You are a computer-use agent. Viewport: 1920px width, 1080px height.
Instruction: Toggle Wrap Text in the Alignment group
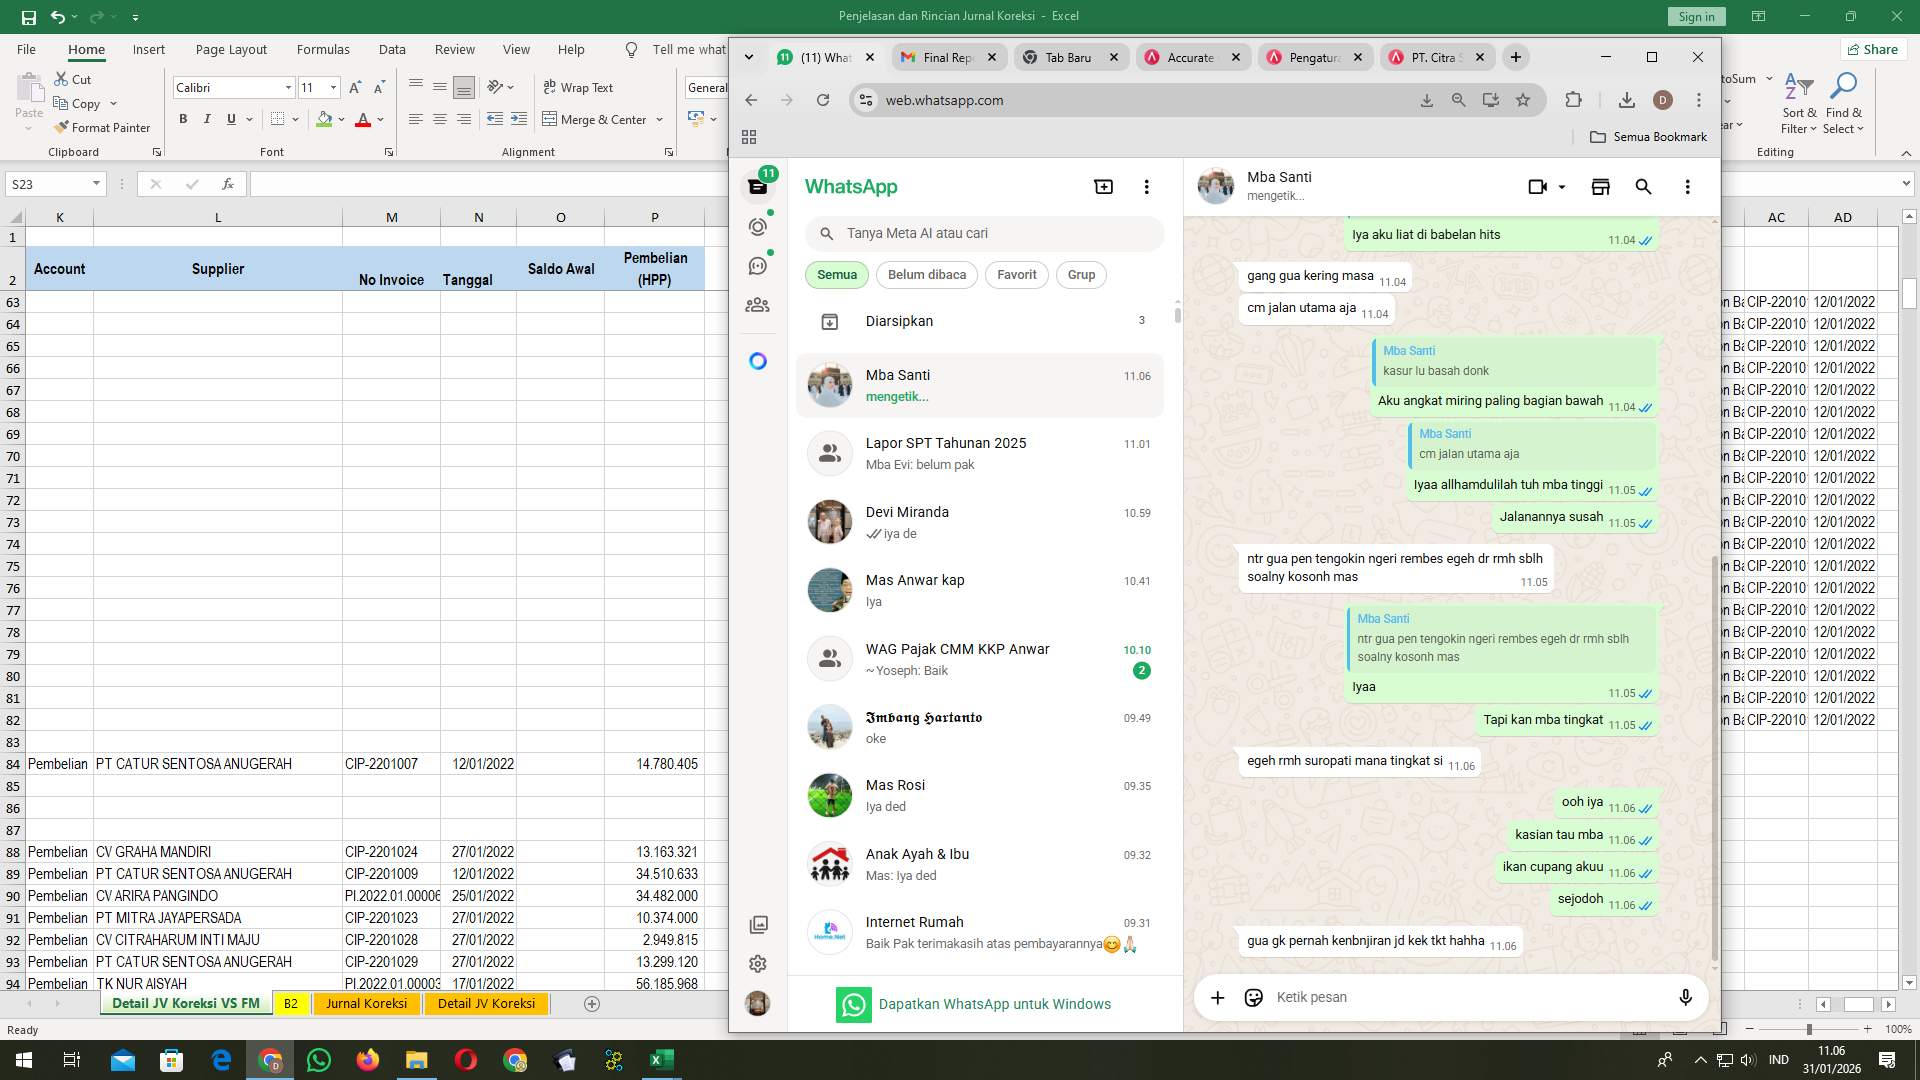tap(578, 88)
